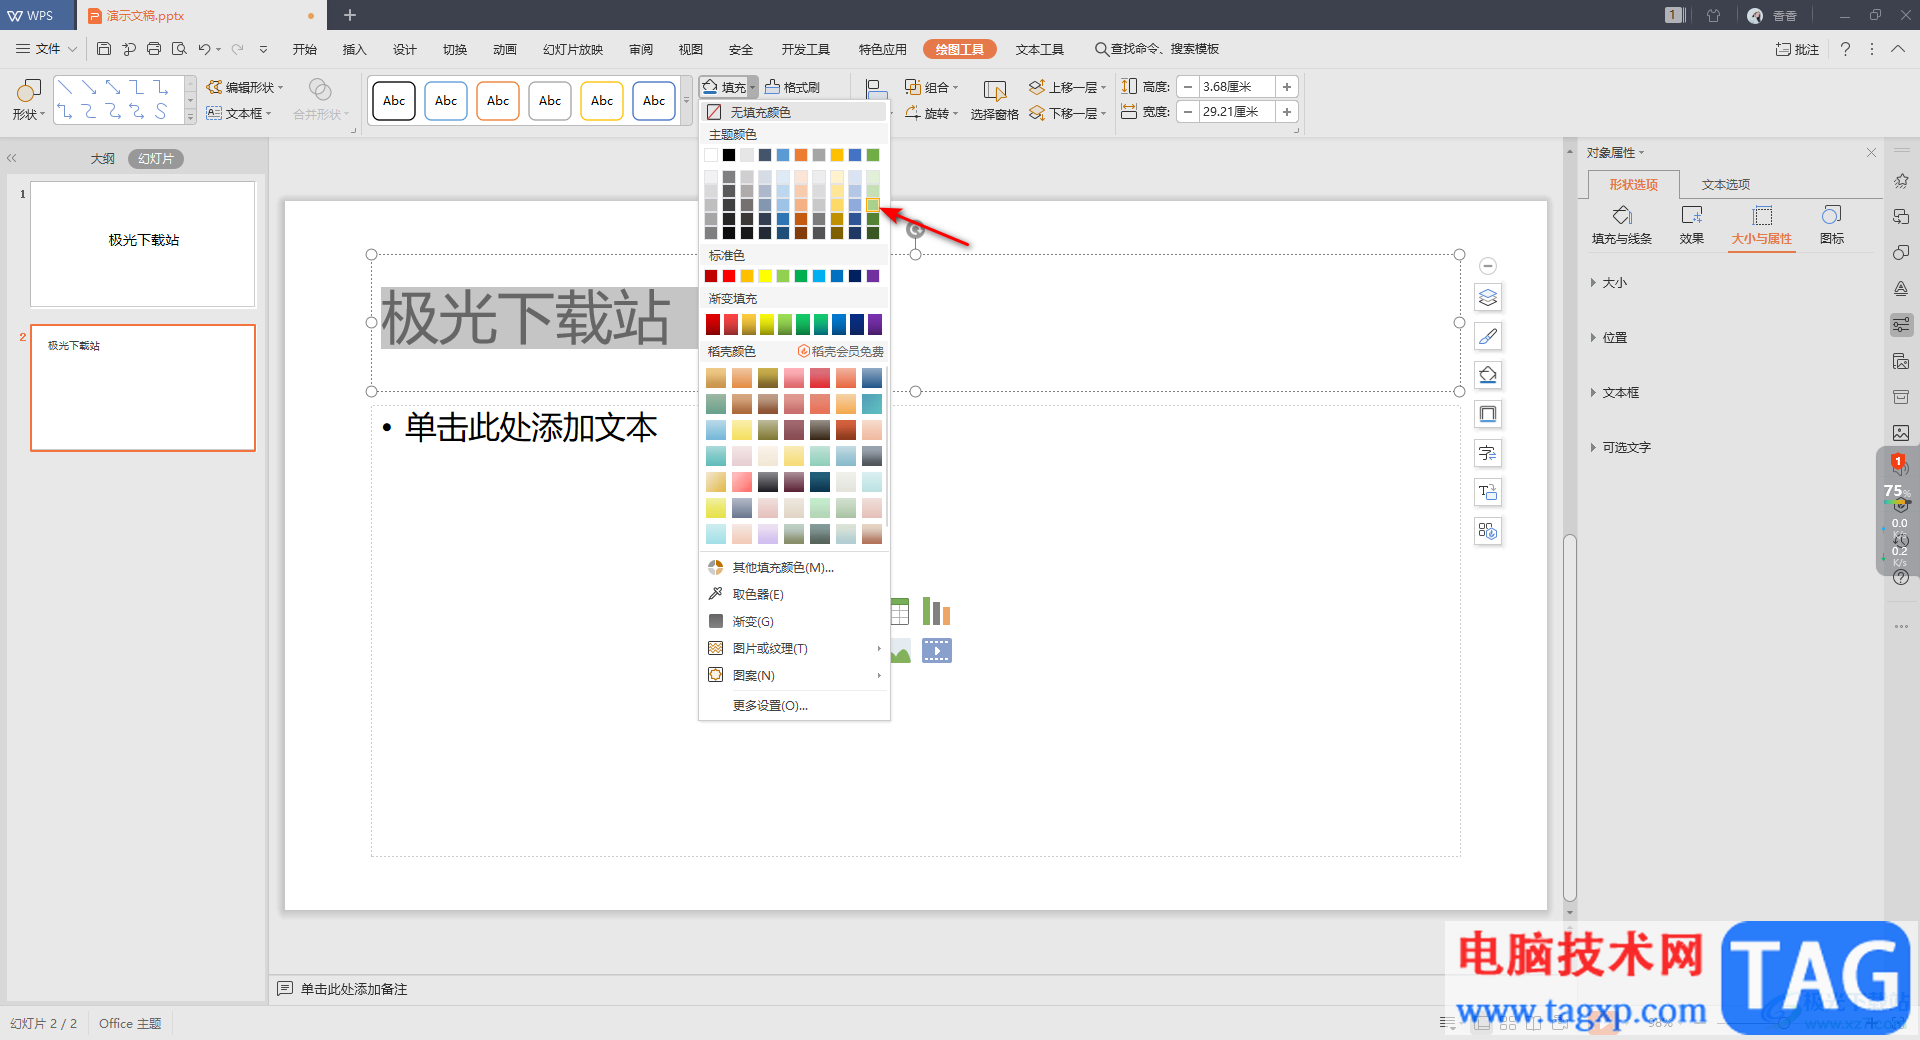
Task: Click the 高度 height input field
Action: coord(1236,87)
